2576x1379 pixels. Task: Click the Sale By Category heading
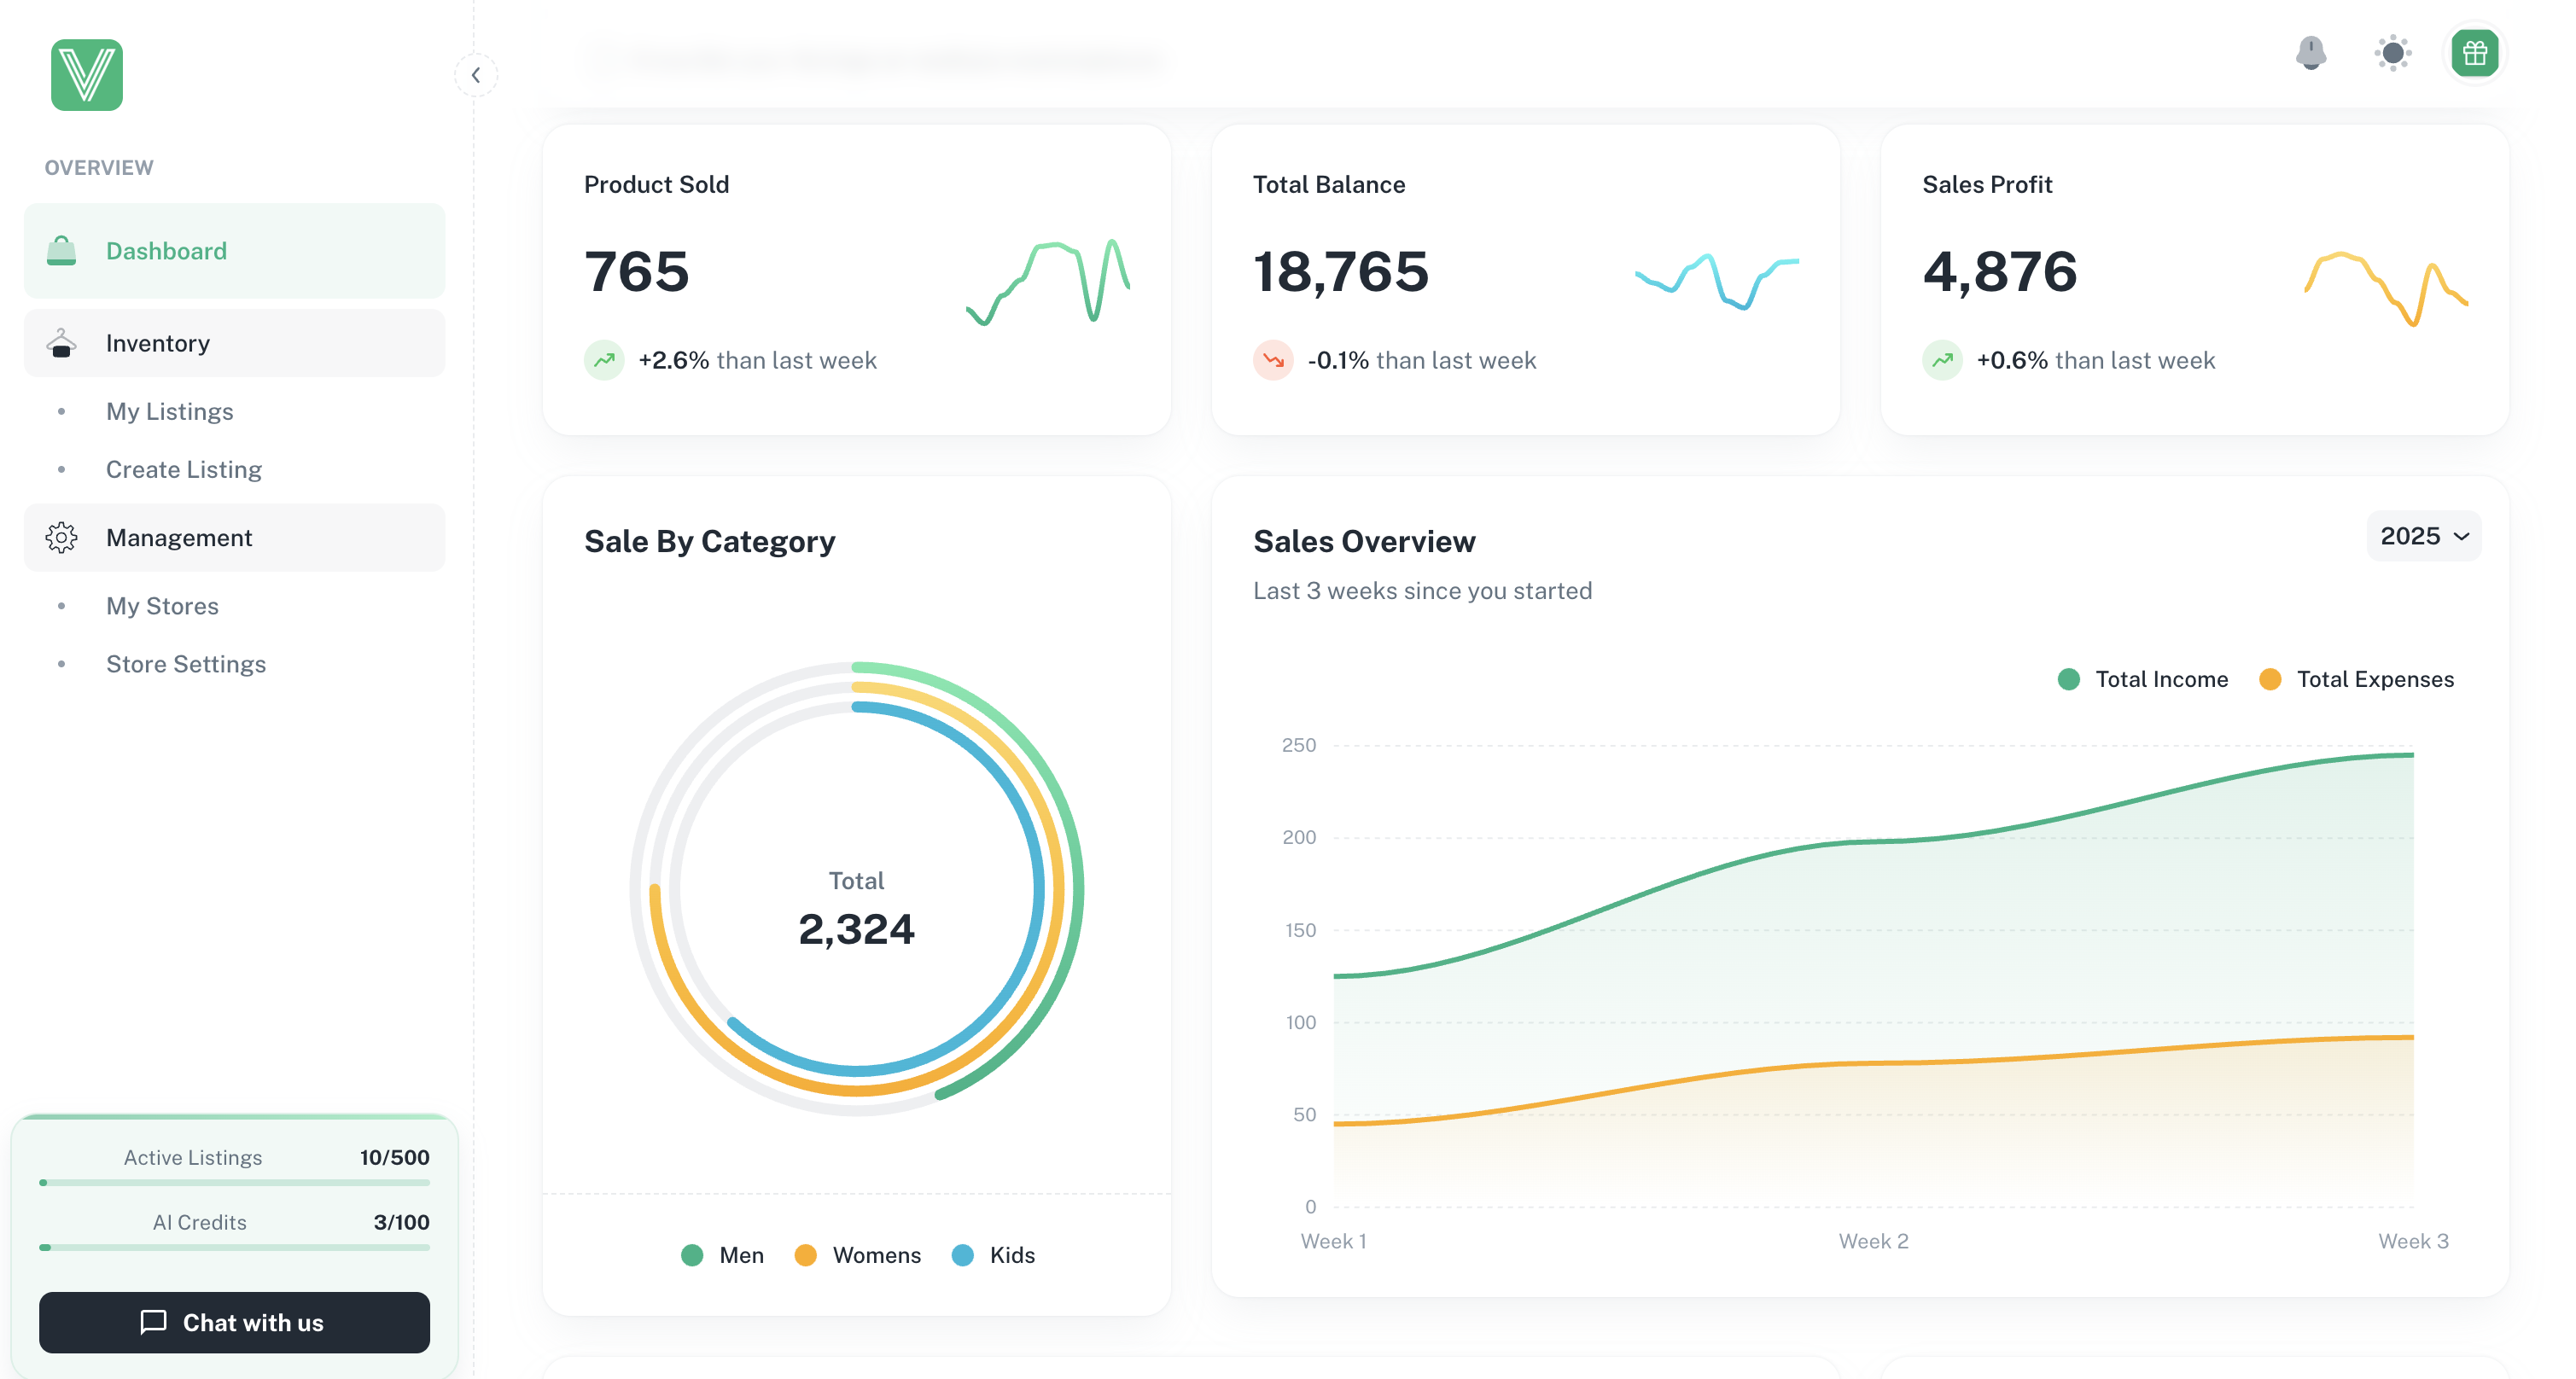click(x=710, y=541)
